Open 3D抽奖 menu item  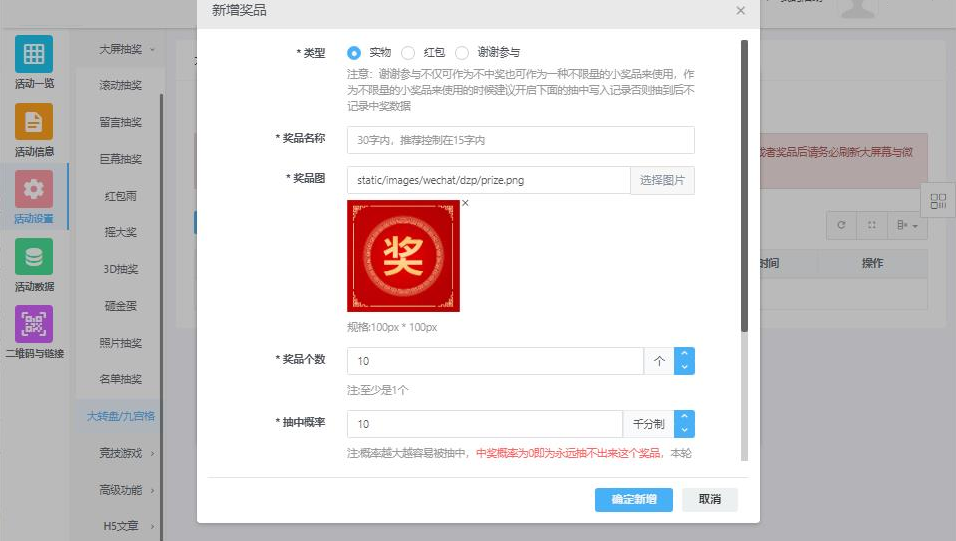coord(120,269)
